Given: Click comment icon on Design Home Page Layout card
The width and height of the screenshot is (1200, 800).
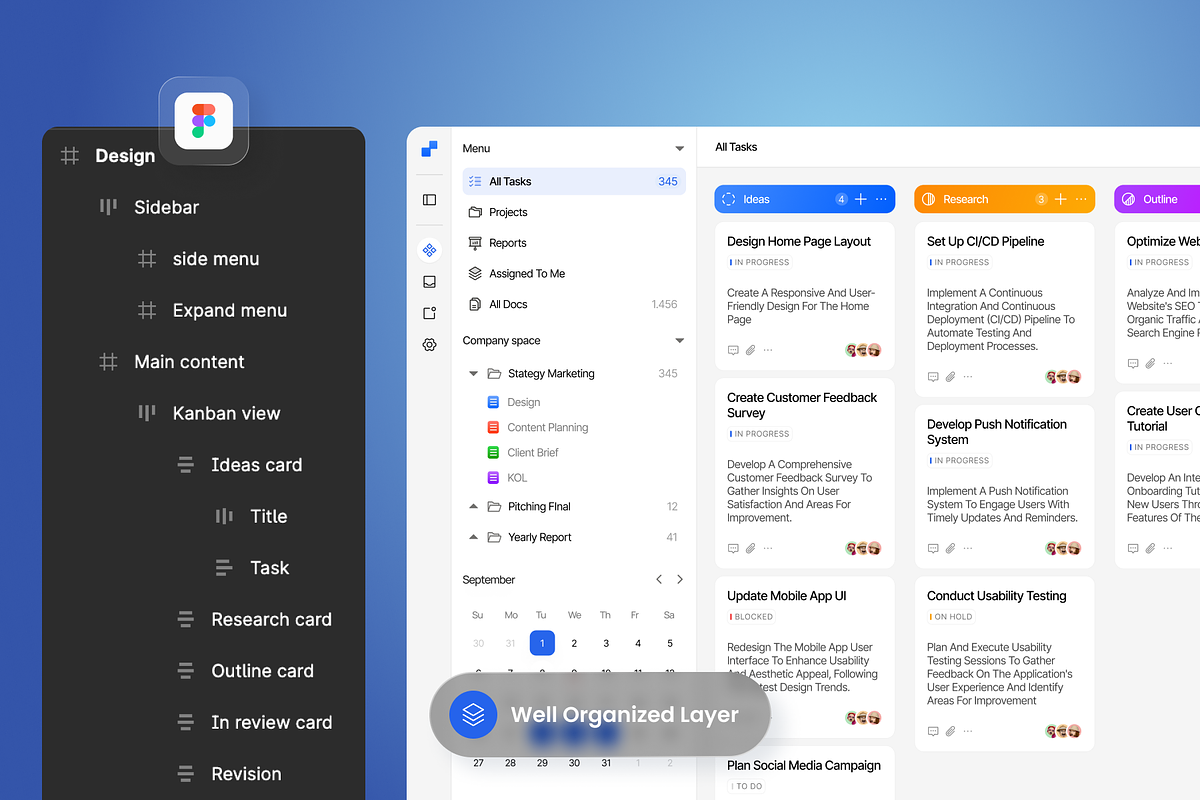Looking at the screenshot, I should tap(733, 350).
